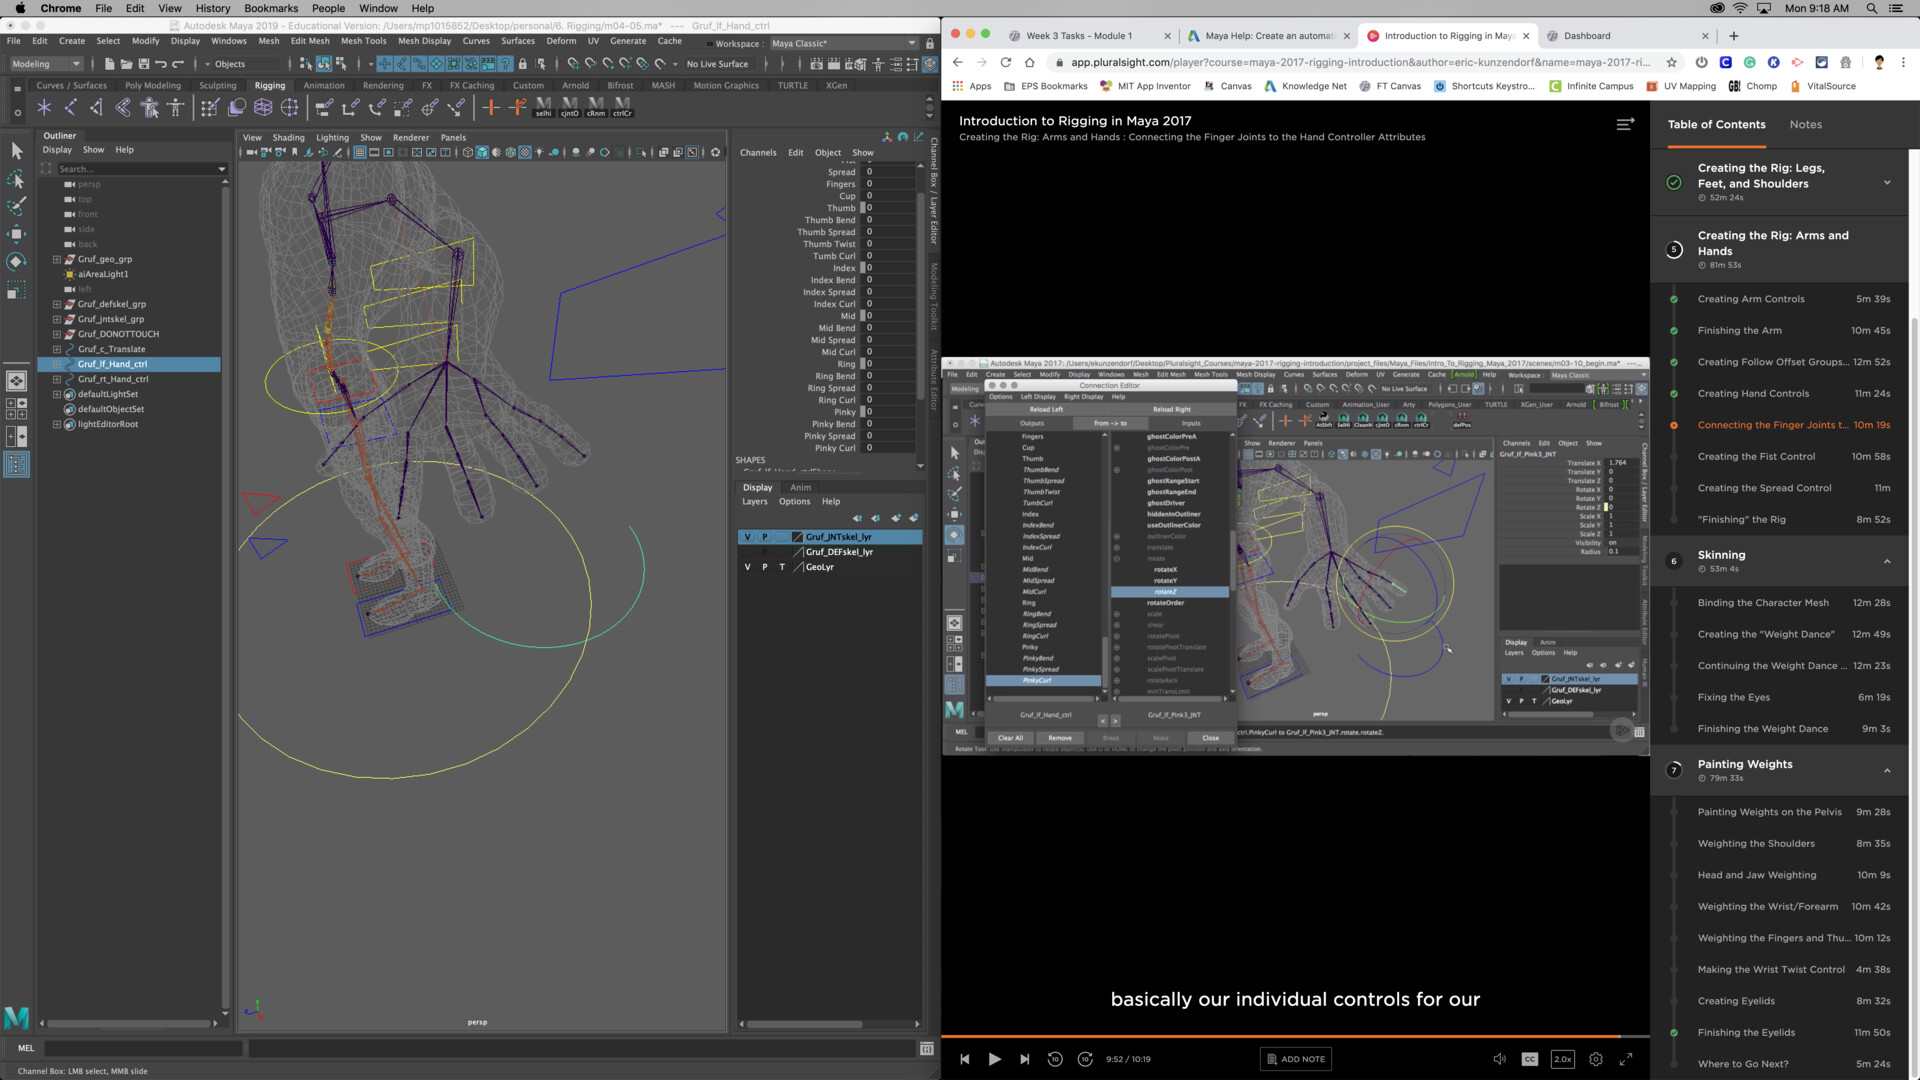
Task: Toggle visibility V for GeoLyr layer
Action: click(x=747, y=567)
